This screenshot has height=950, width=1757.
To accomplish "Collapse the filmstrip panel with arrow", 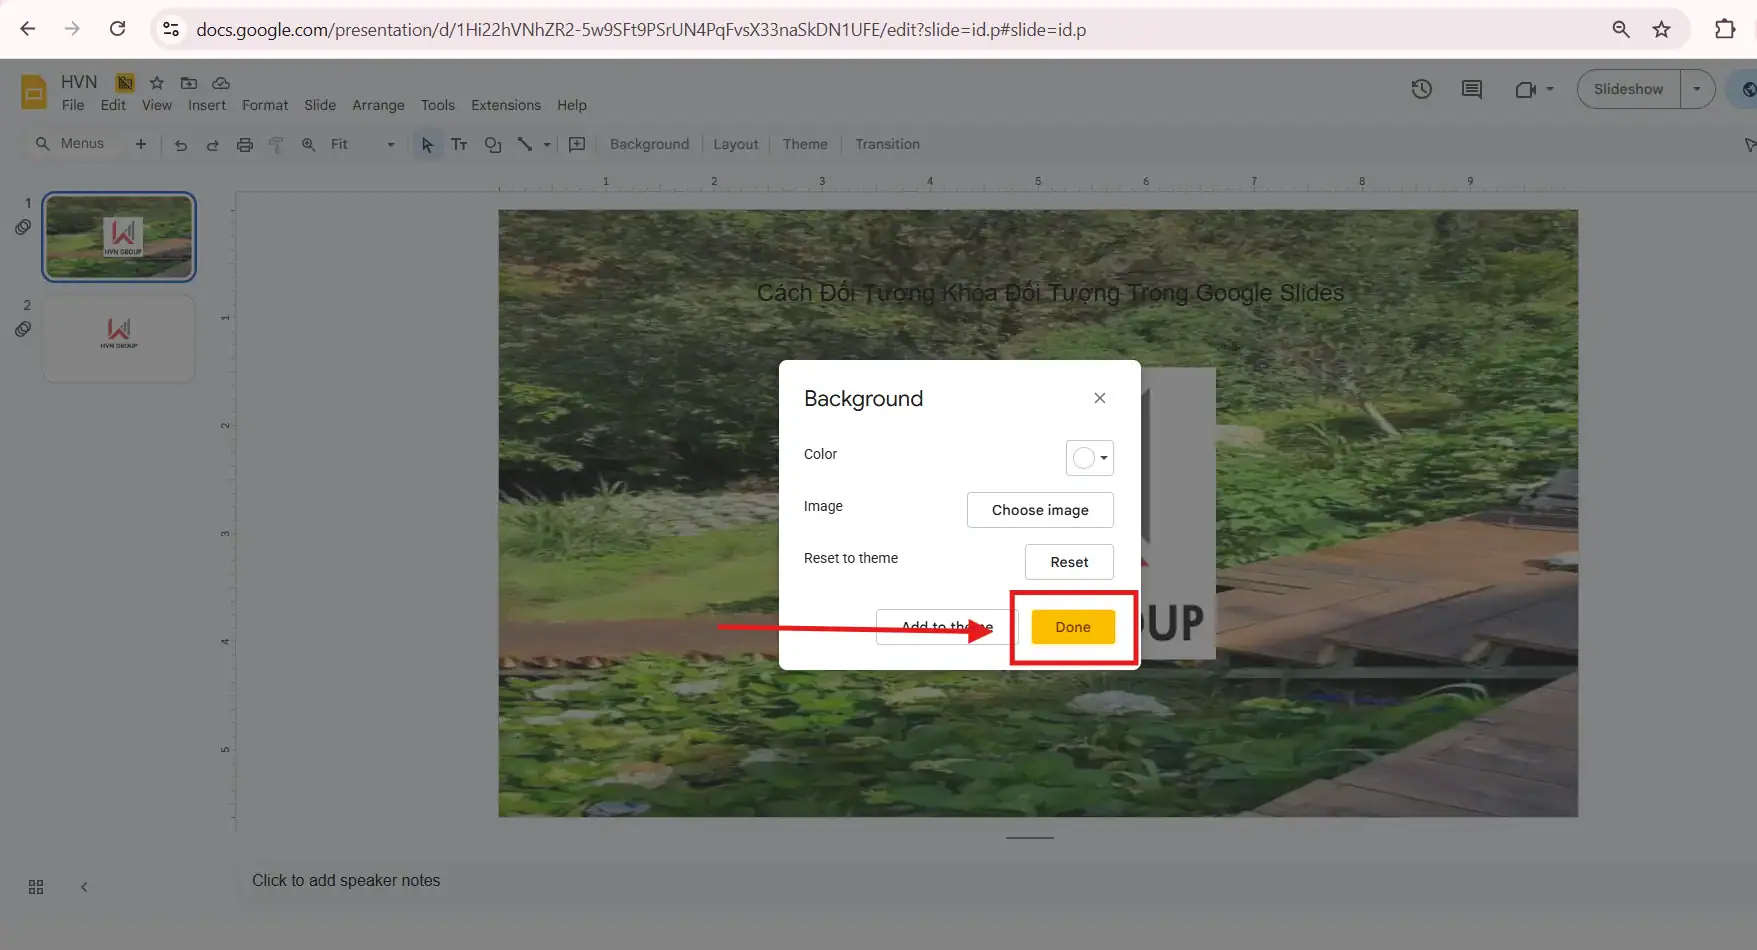I will (84, 887).
